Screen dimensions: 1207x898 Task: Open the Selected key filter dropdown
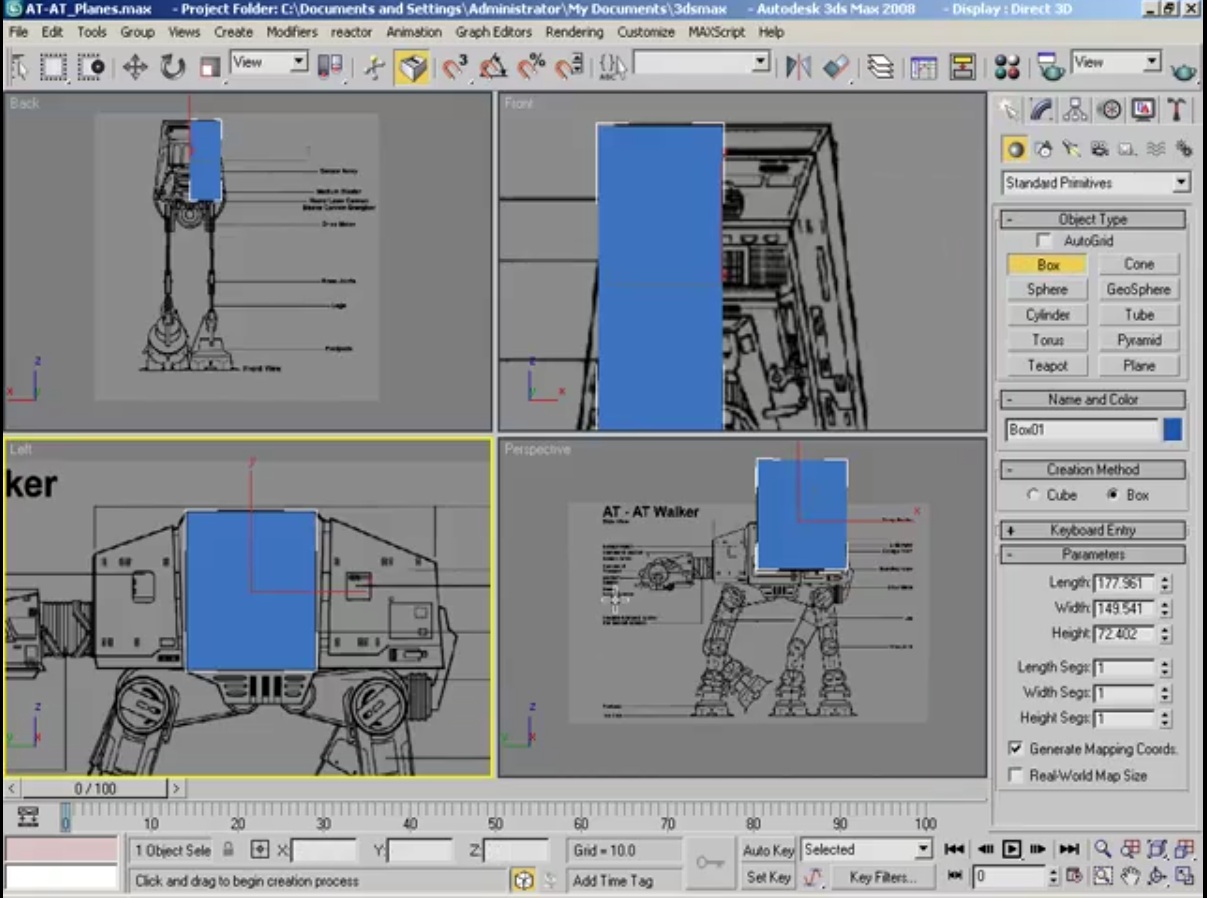[x=866, y=850]
